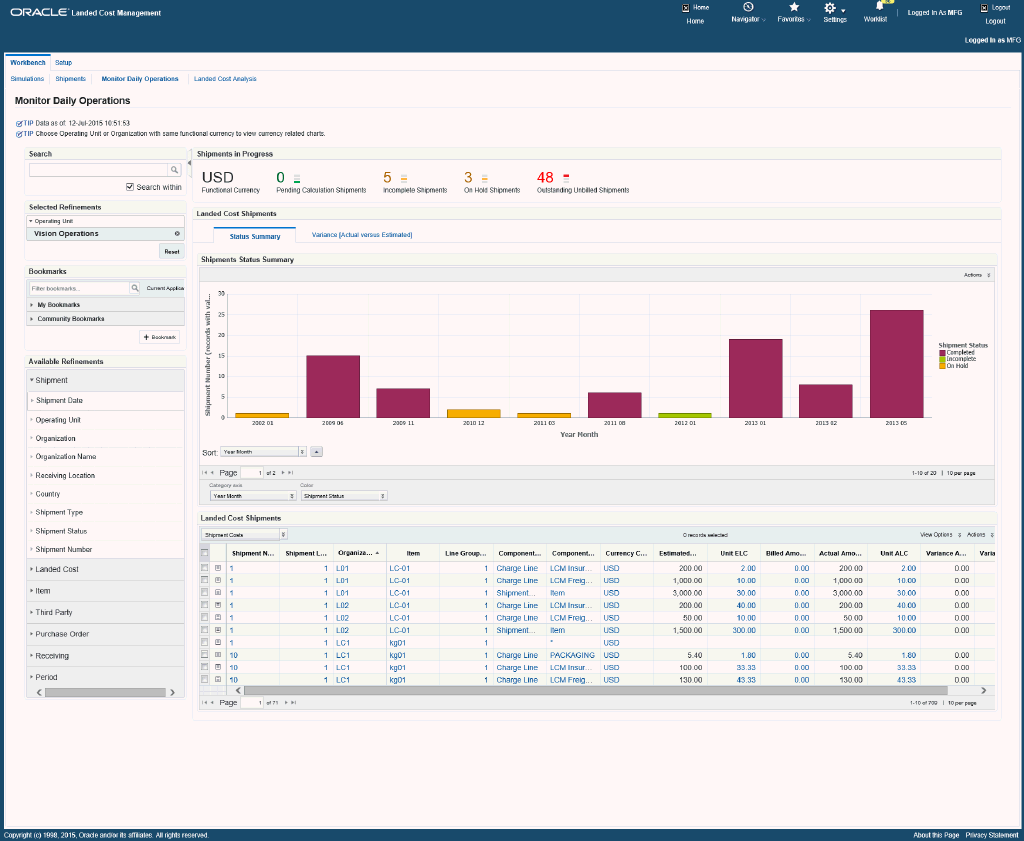Viewport: 1024px width, 841px height.
Task: Open the Landed Cost Analysis subtab
Action: (225, 78)
